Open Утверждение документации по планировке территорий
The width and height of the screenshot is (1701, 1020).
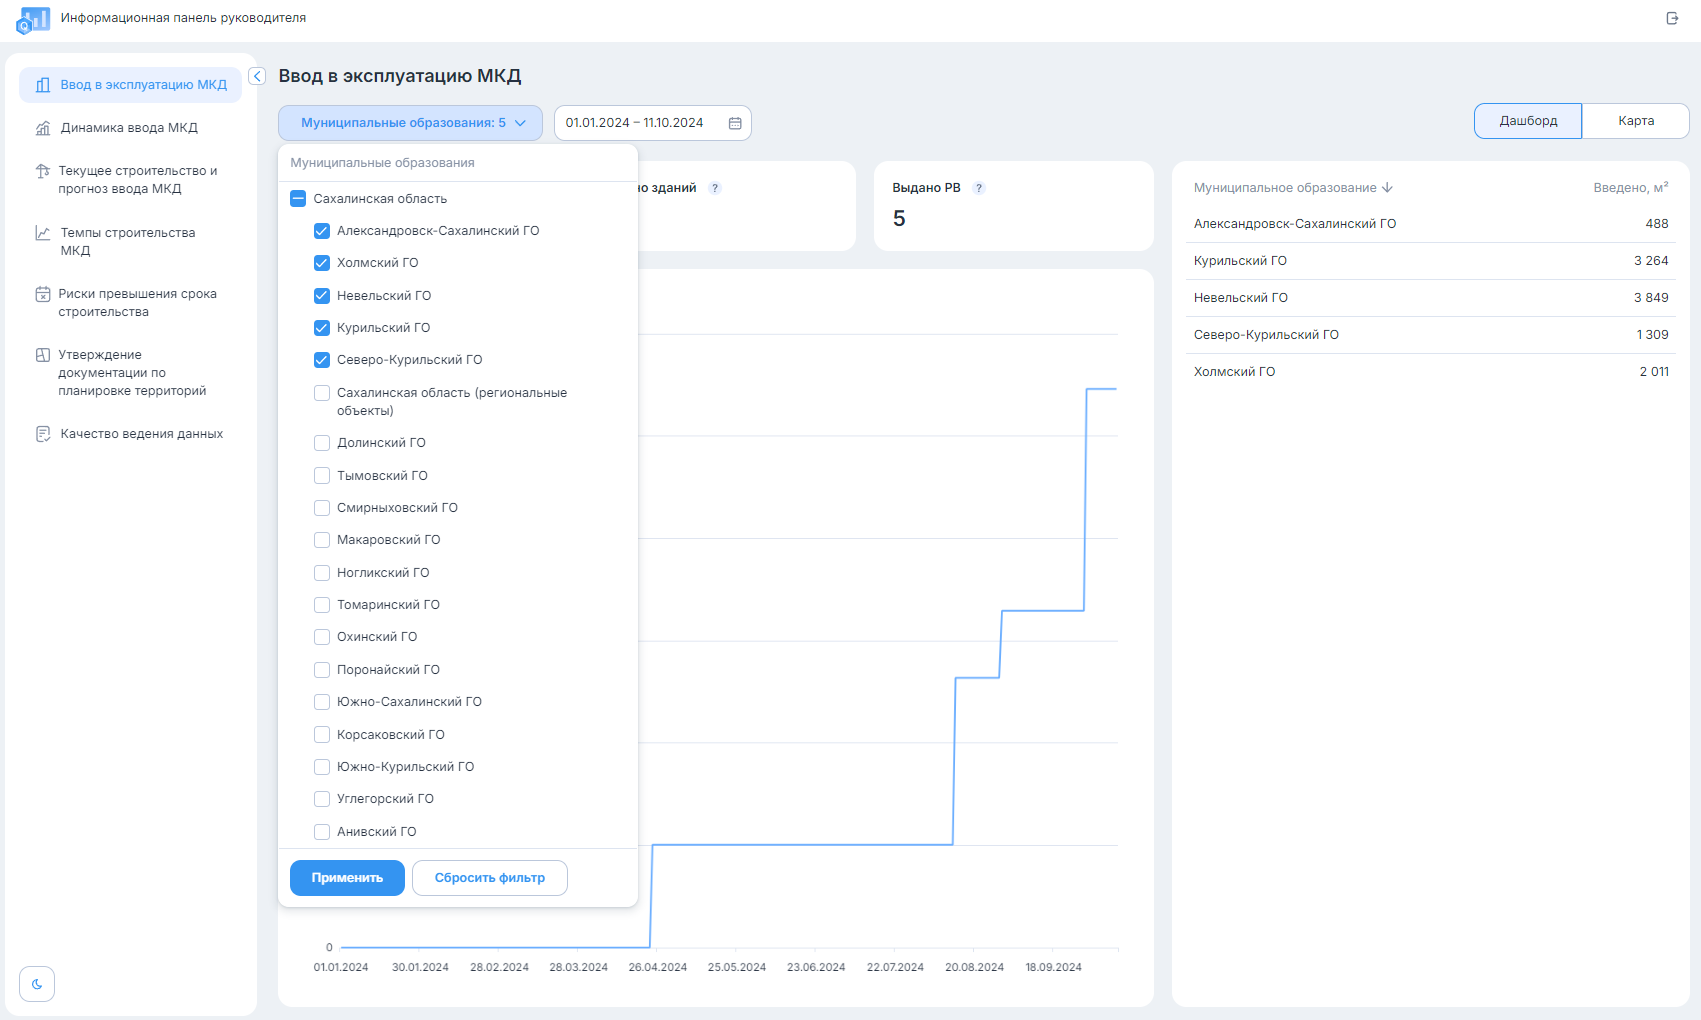coord(131,373)
